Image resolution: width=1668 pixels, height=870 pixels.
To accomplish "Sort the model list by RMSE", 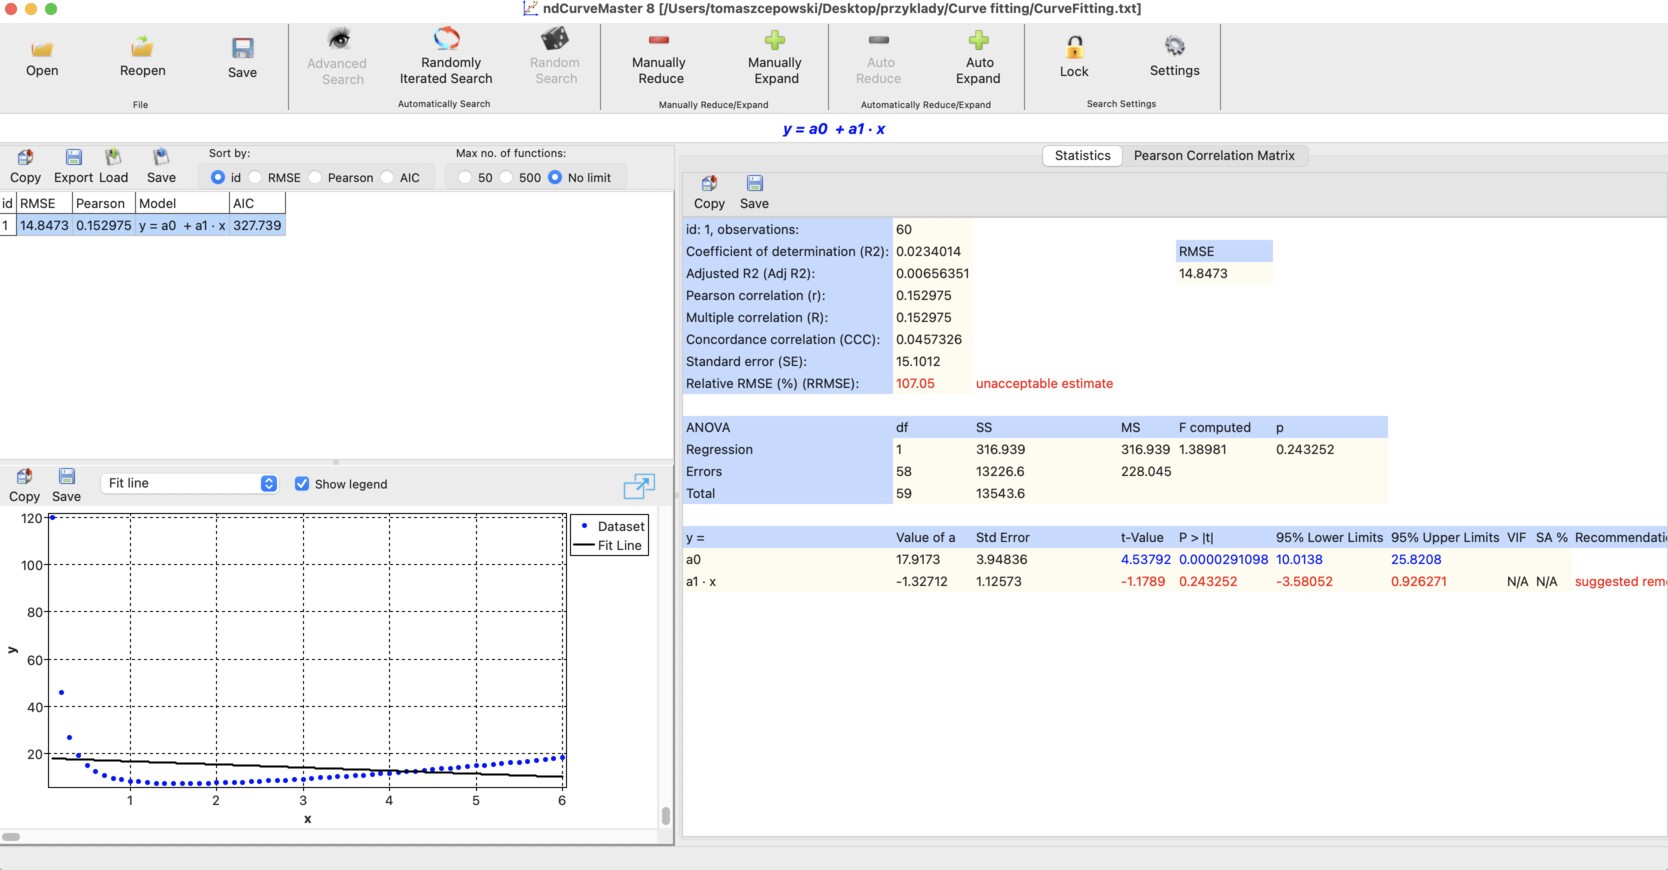I will click(x=256, y=178).
